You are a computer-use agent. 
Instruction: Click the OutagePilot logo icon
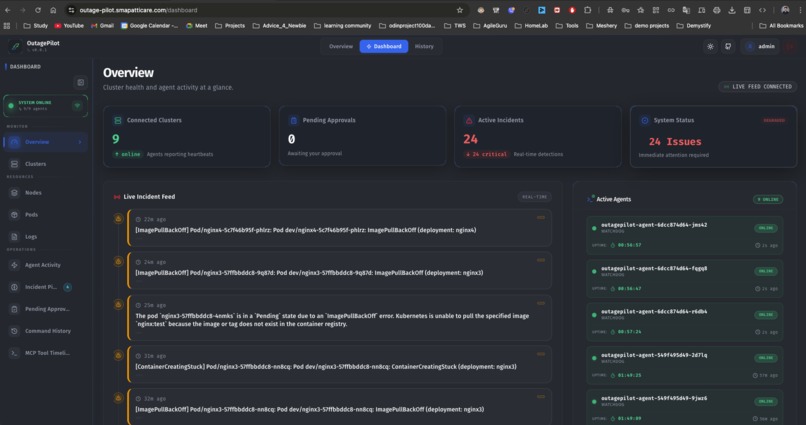click(x=15, y=46)
